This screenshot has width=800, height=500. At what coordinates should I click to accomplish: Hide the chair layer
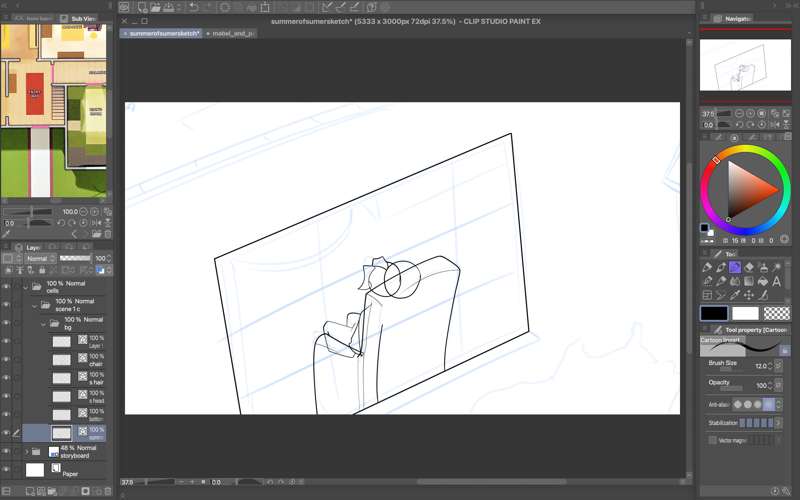[x=6, y=360]
